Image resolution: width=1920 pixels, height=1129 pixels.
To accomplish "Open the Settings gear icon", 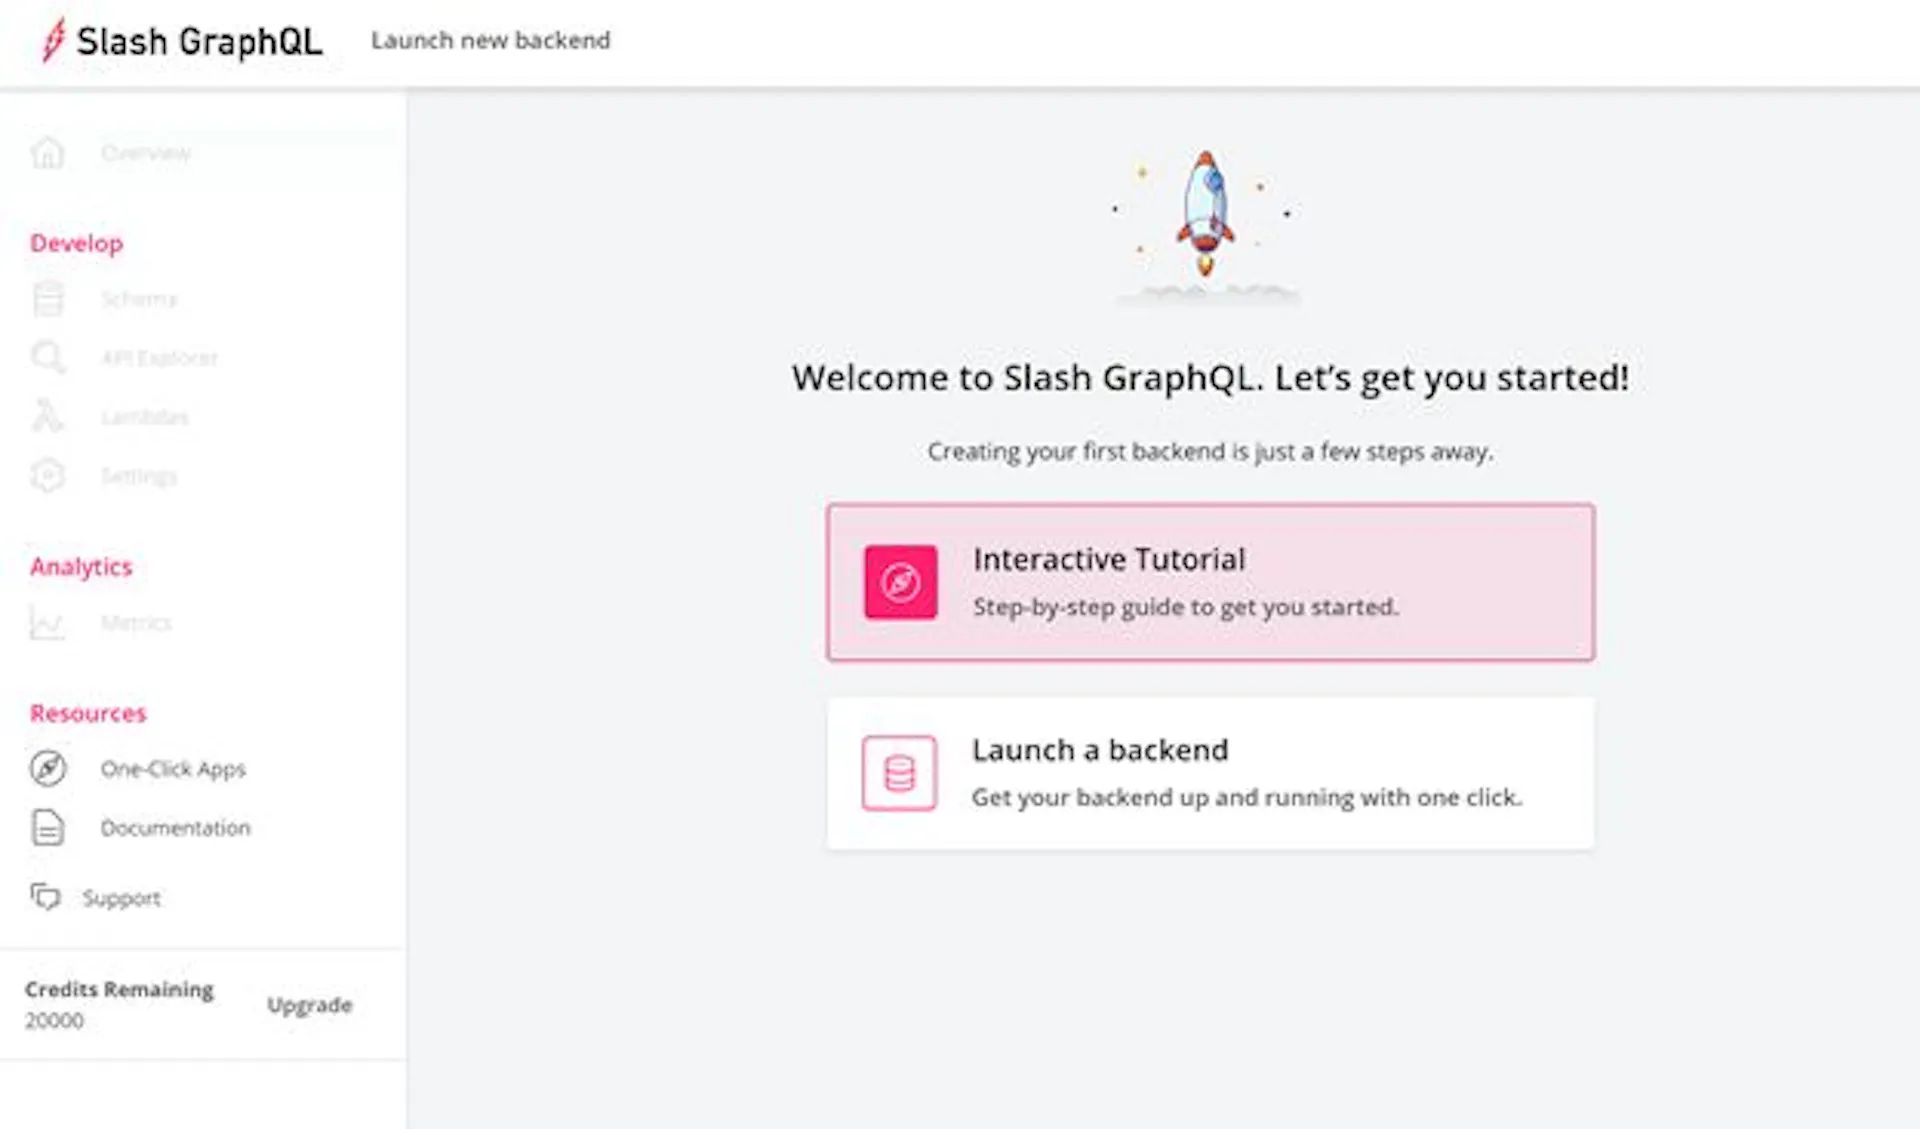I will coord(47,475).
